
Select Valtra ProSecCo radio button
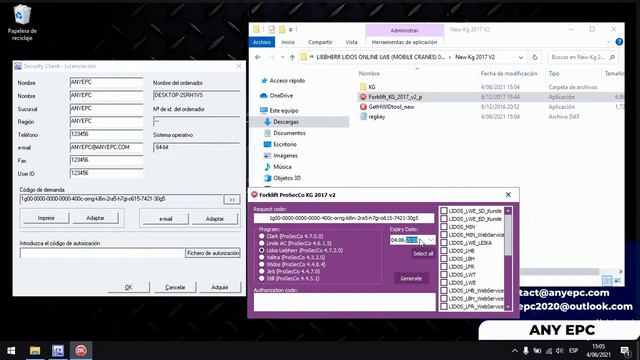(x=262, y=258)
